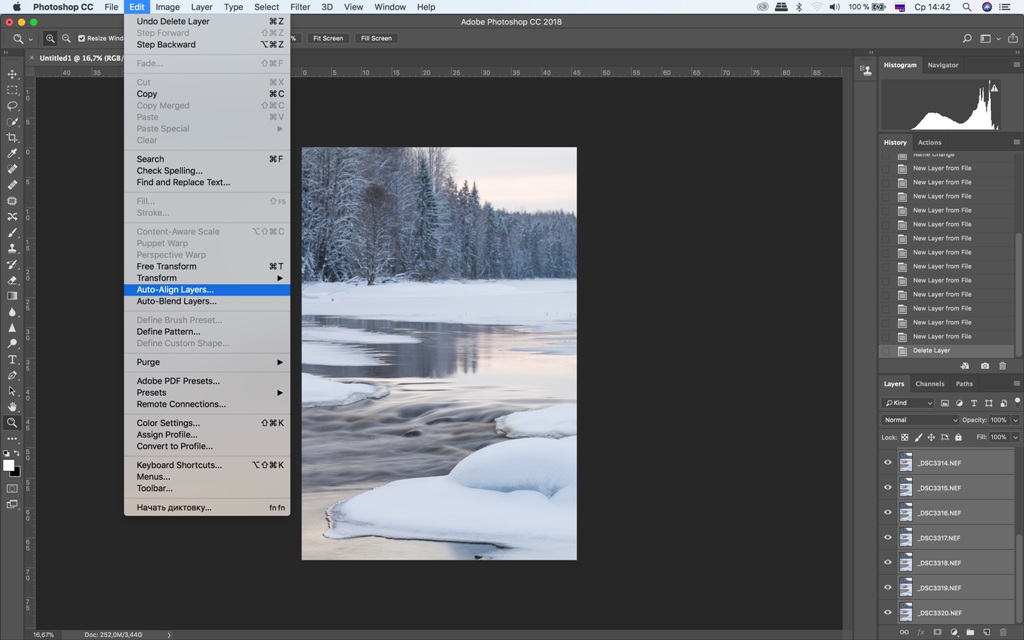The height and width of the screenshot is (640, 1024).
Task: Toggle the Resize Windows checkbox
Action: (x=81, y=38)
